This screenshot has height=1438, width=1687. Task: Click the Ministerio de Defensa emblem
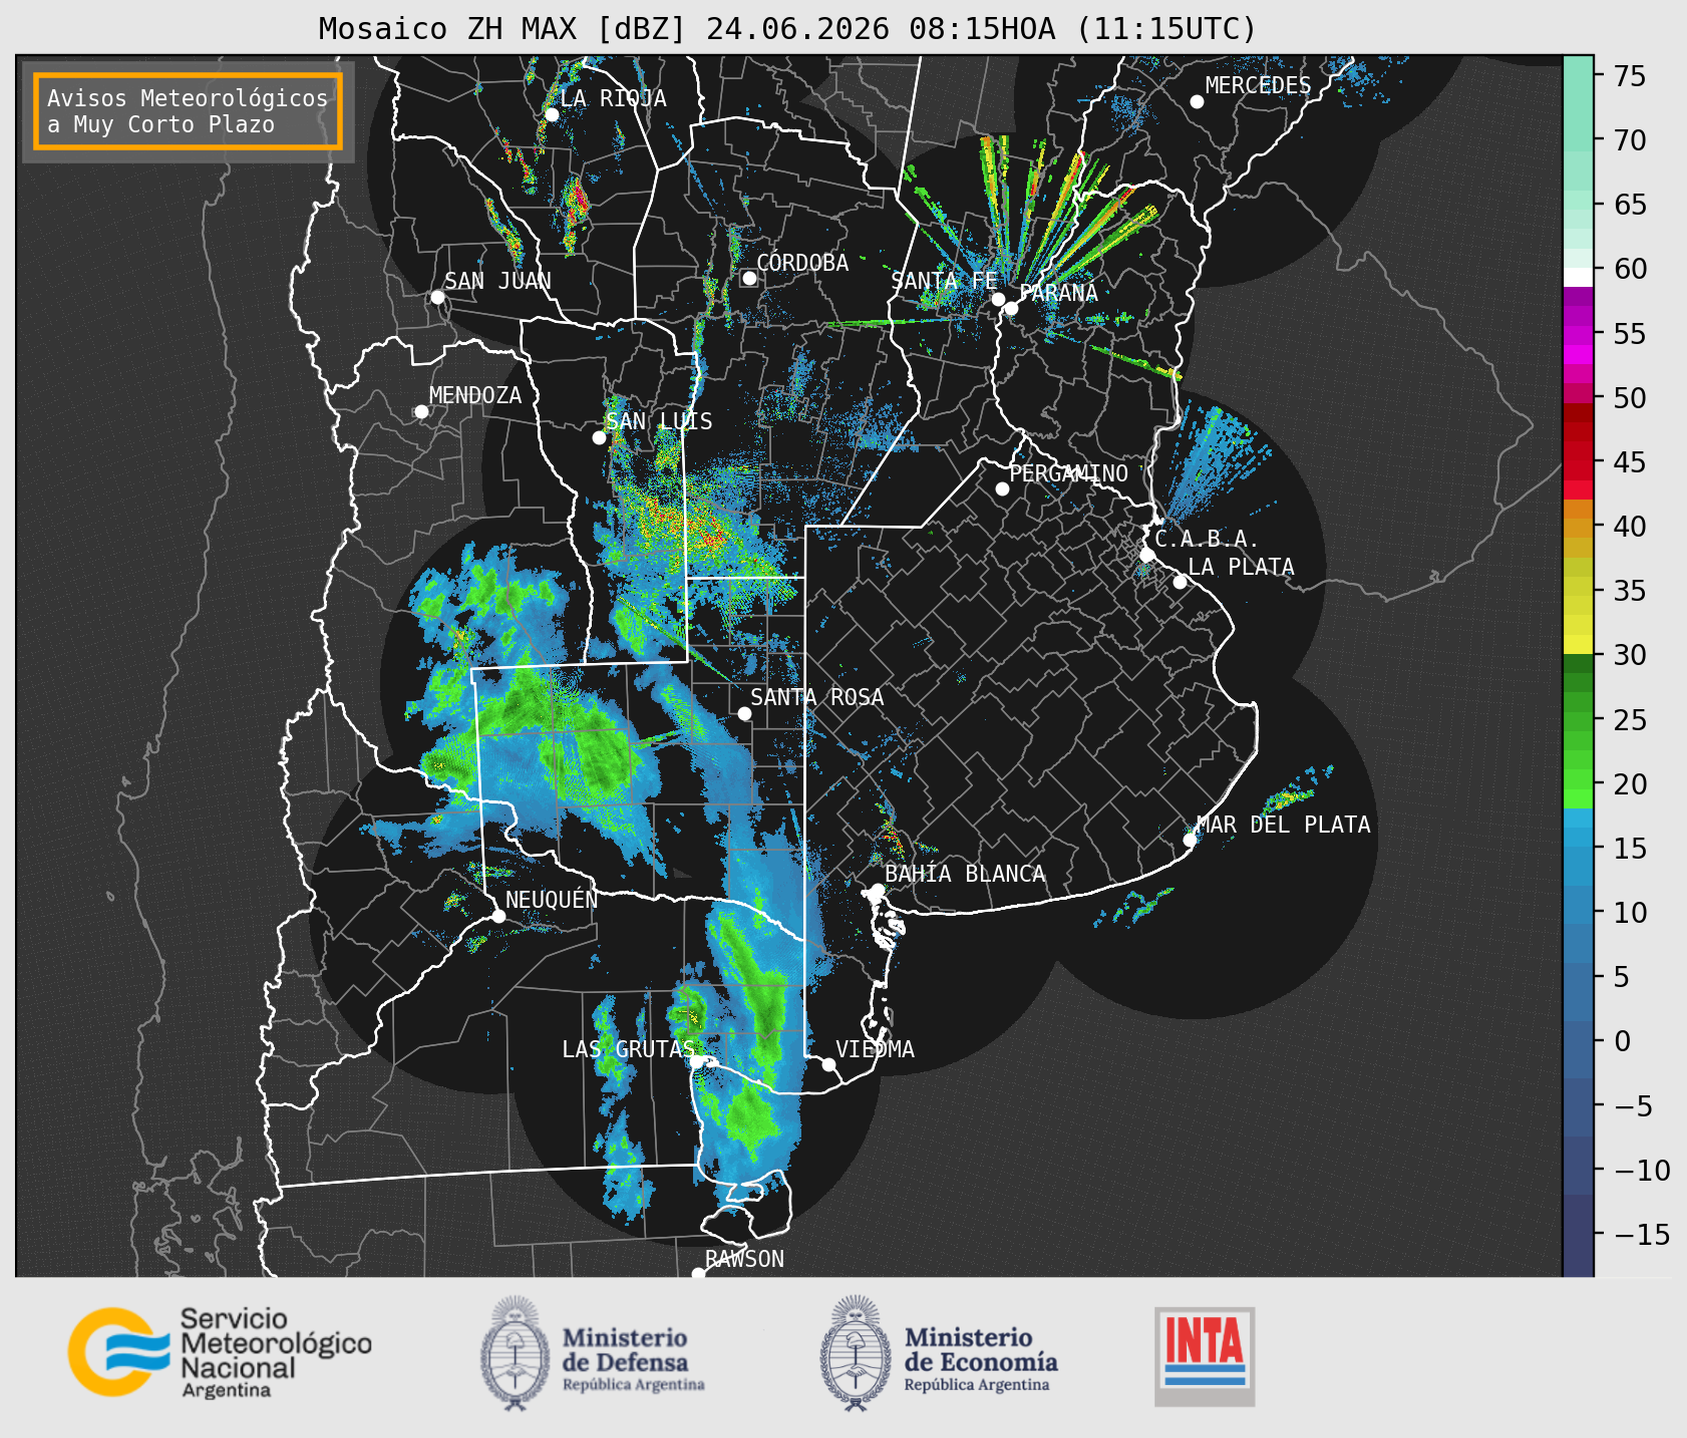click(x=514, y=1353)
